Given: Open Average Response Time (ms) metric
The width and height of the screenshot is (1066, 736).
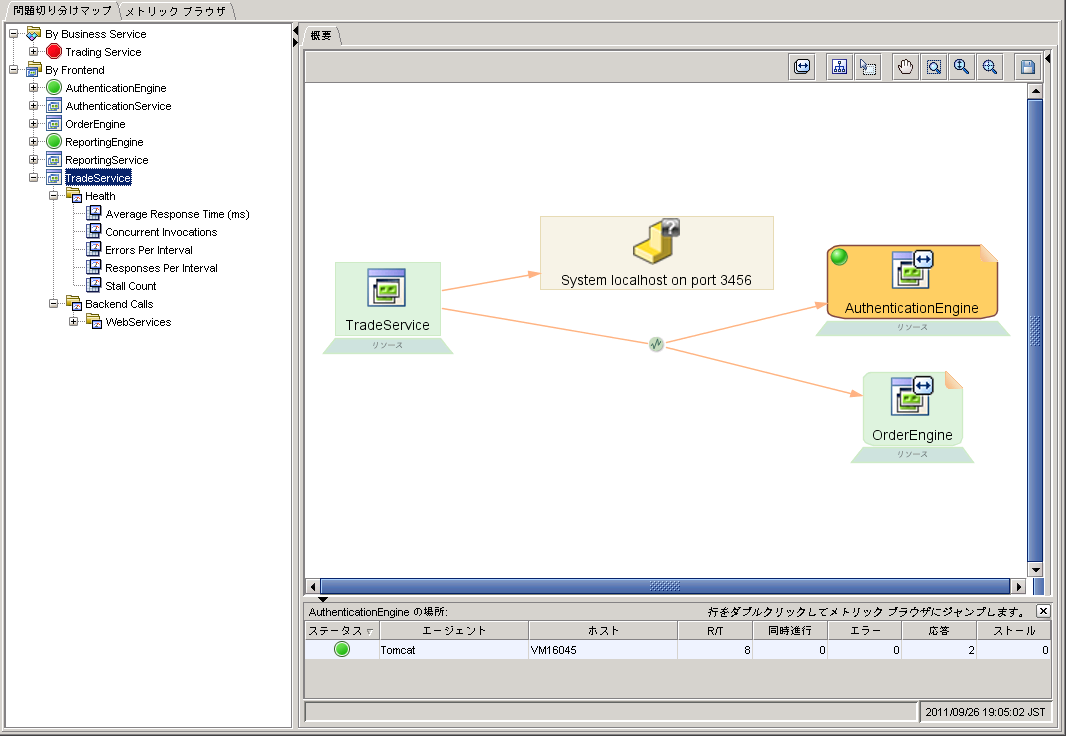Looking at the screenshot, I should point(177,214).
